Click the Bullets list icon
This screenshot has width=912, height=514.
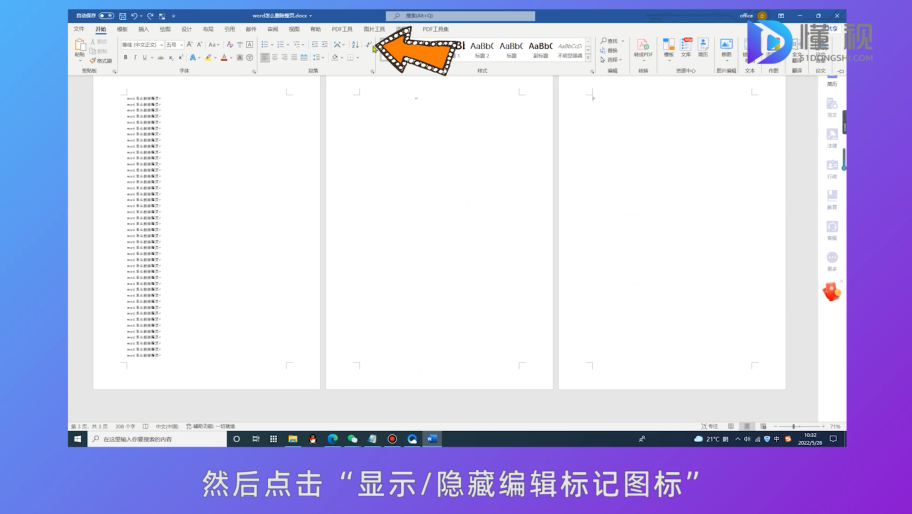(x=265, y=45)
